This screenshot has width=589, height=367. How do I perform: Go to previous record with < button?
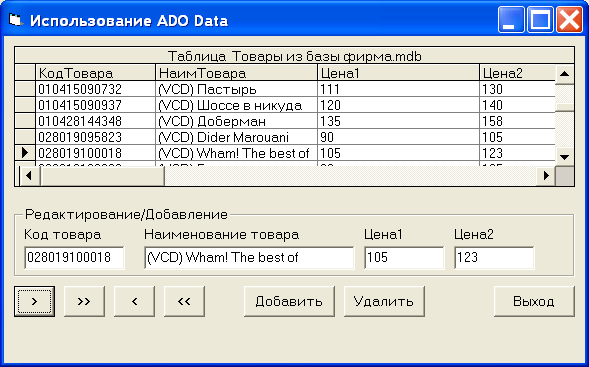134,301
